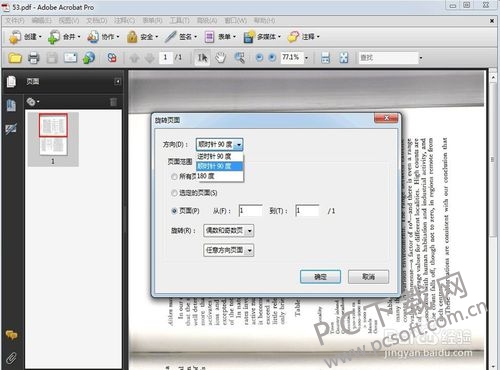Click the previous page arrow

(x=134, y=58)
